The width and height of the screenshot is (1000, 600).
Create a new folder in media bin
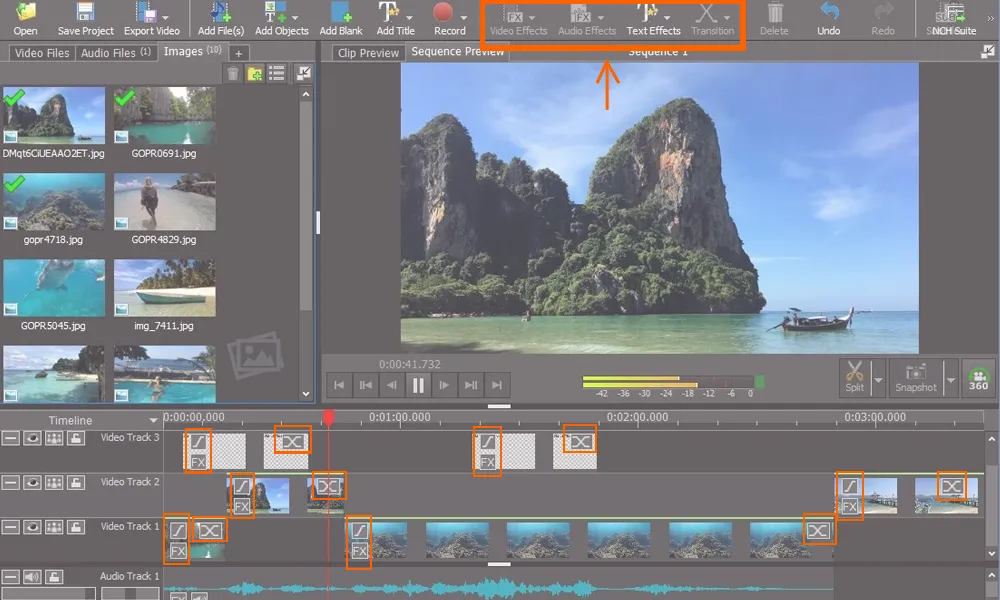(x=254, y=74)
